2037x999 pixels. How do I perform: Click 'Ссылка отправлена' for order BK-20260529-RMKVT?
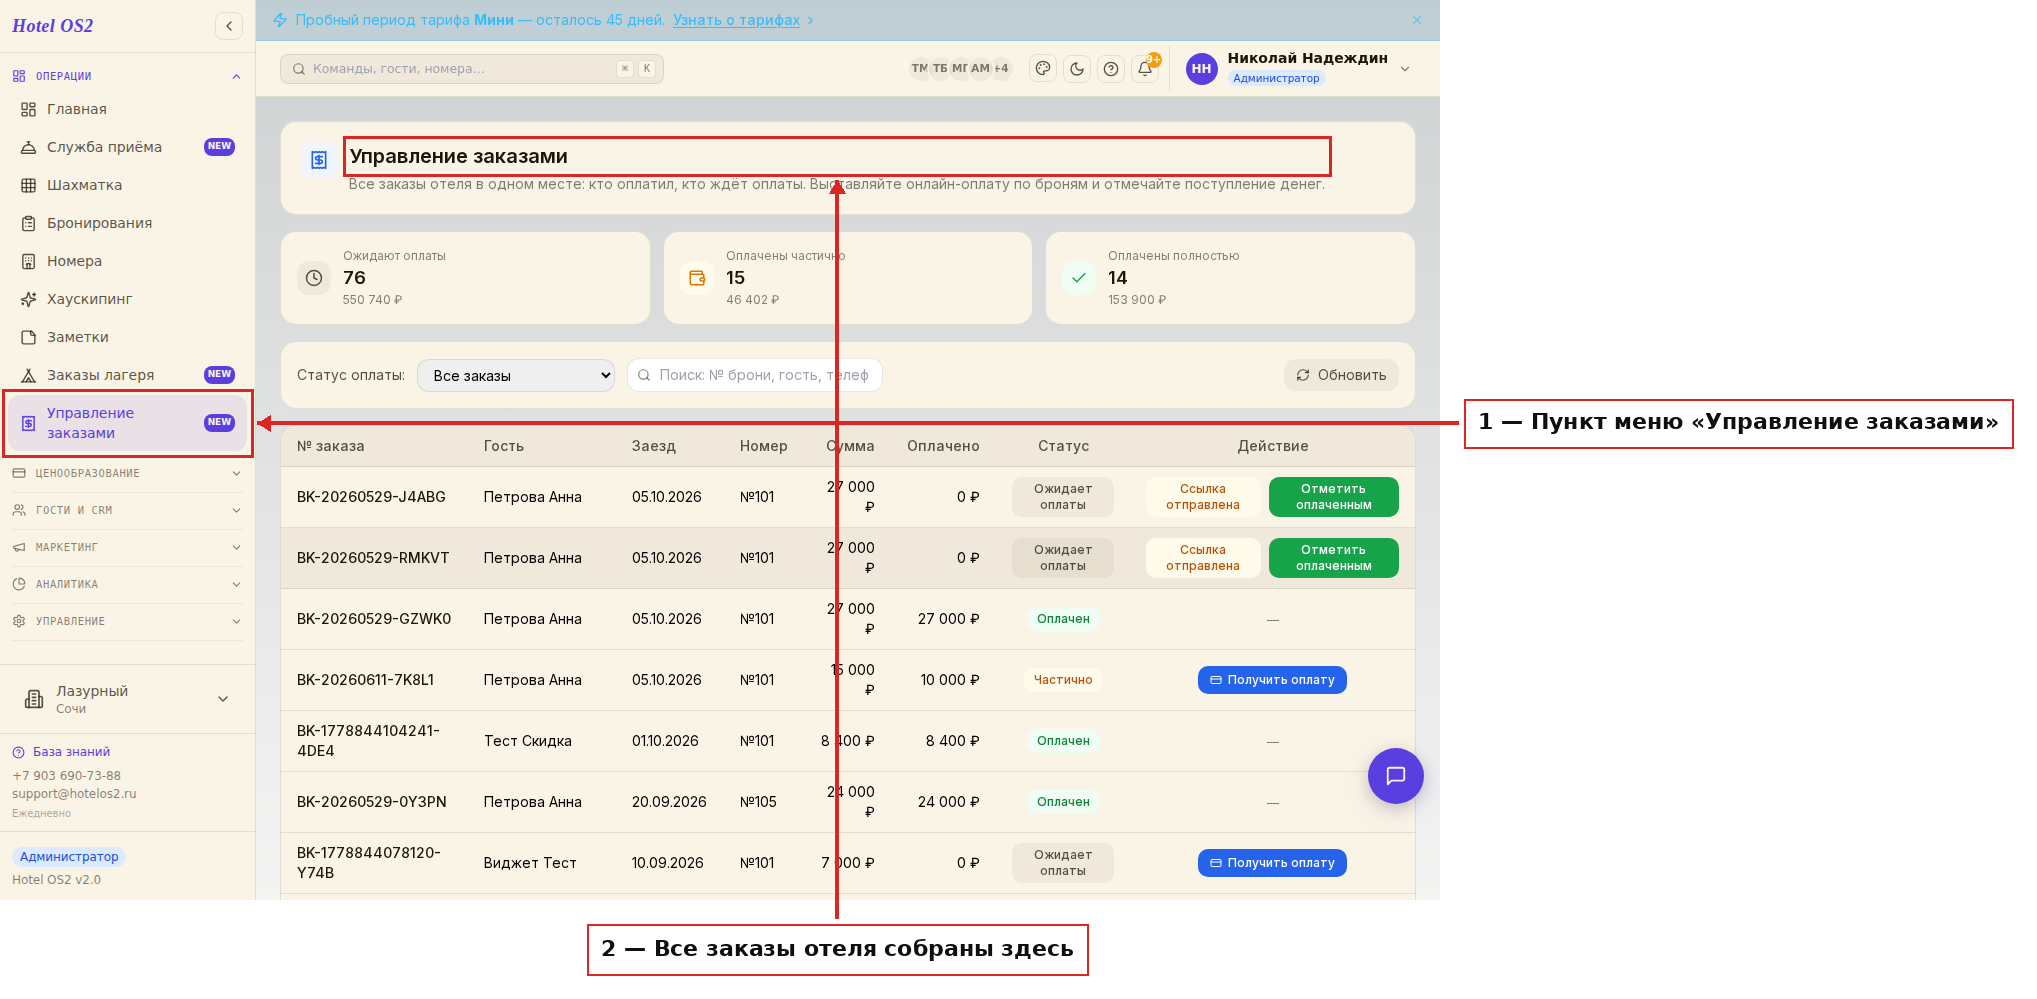point(1202,558)
